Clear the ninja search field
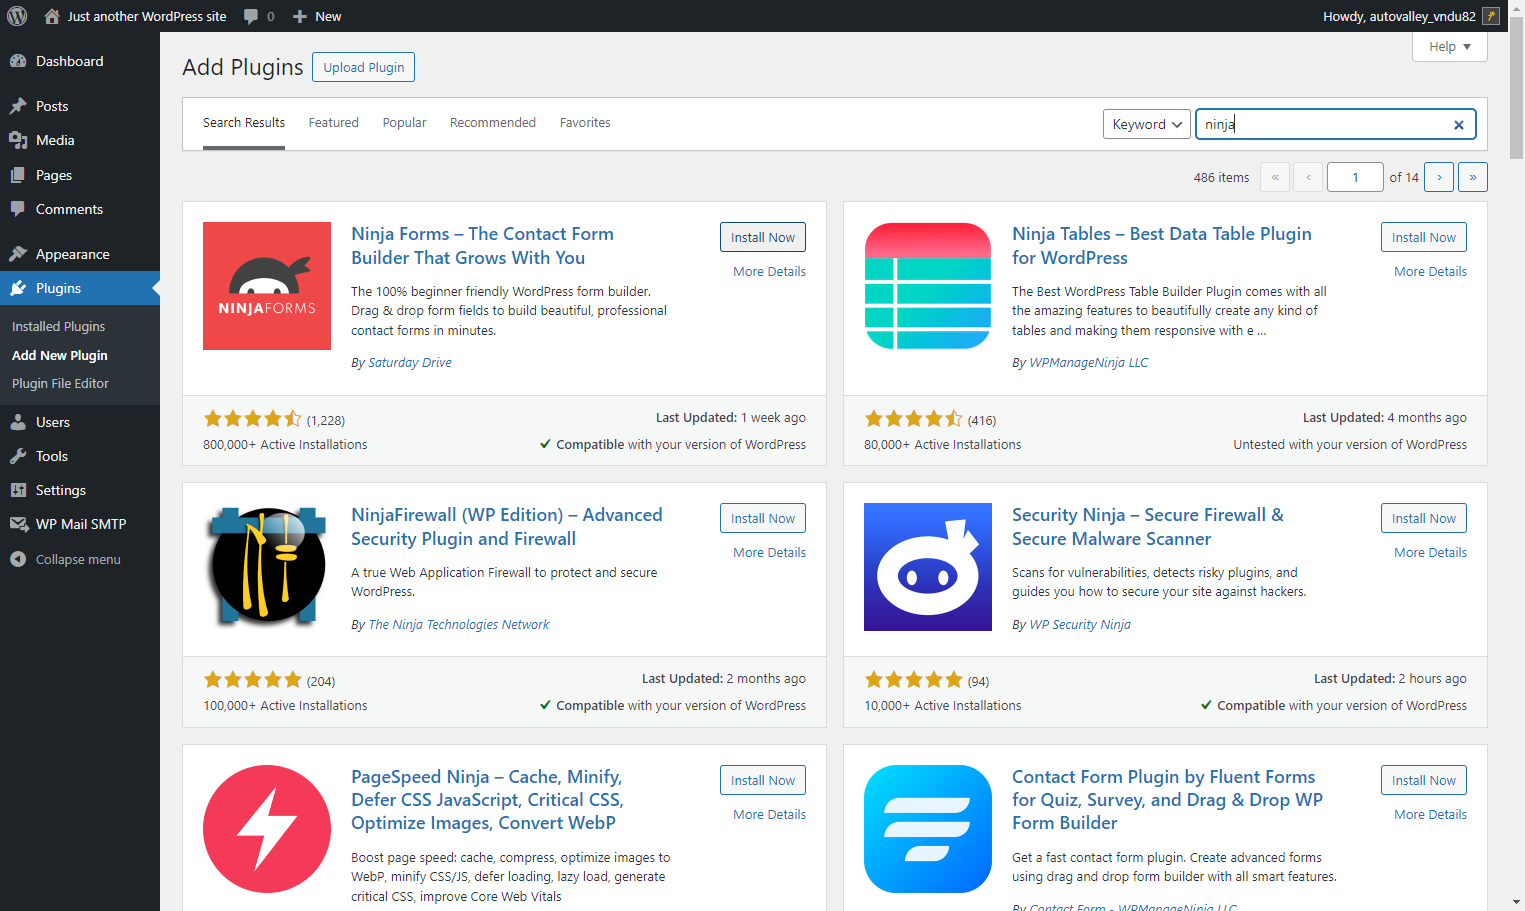 tap(1459, 125)
